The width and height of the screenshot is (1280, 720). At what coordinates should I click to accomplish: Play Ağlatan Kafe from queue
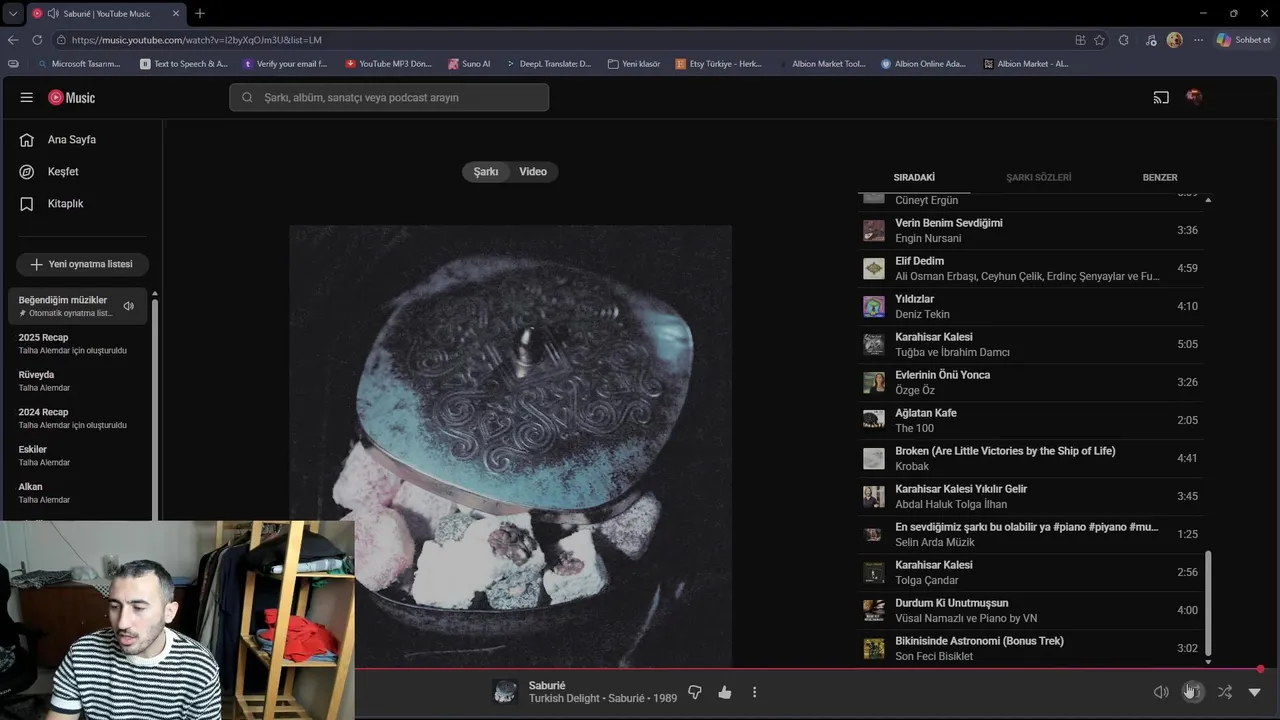1030,420
